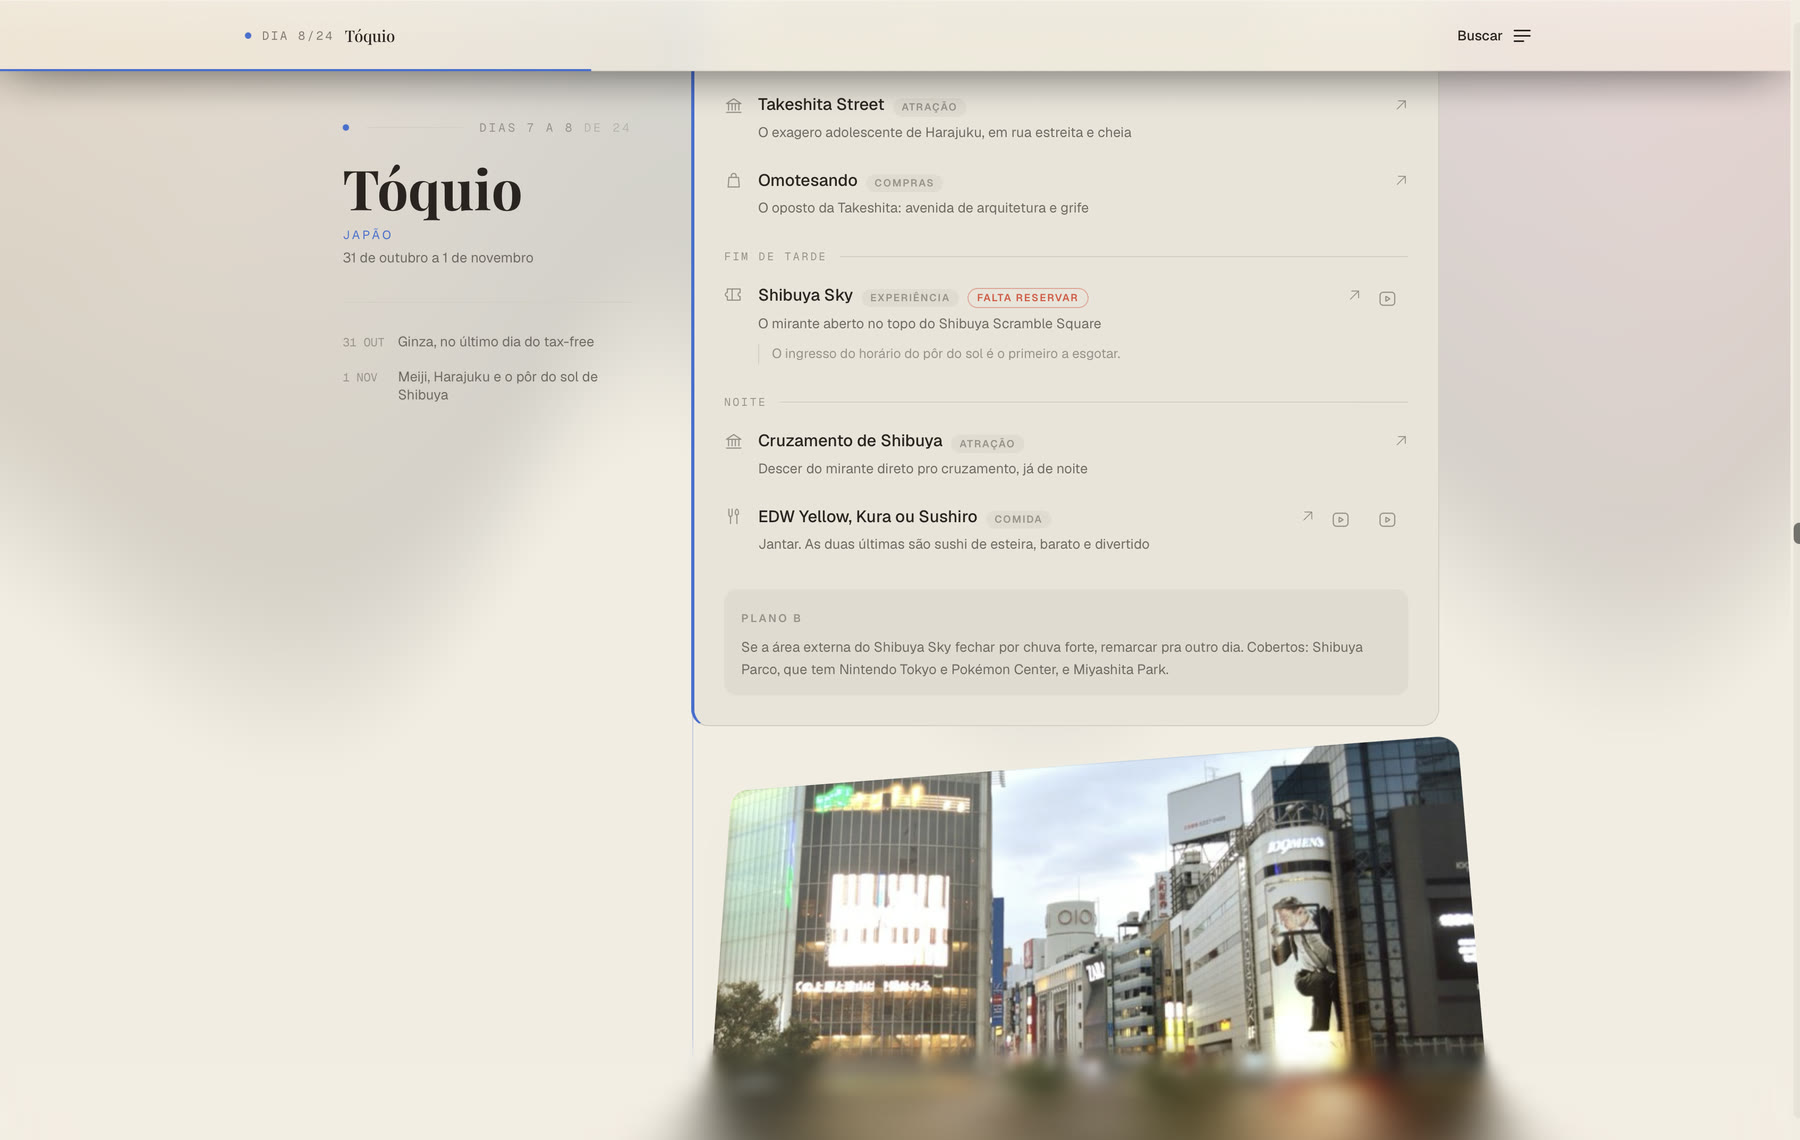This screenshot has height=1140, width=1800.
Task: Click the ticket icon beside Shibuya Sky
Action: [734, 295]
